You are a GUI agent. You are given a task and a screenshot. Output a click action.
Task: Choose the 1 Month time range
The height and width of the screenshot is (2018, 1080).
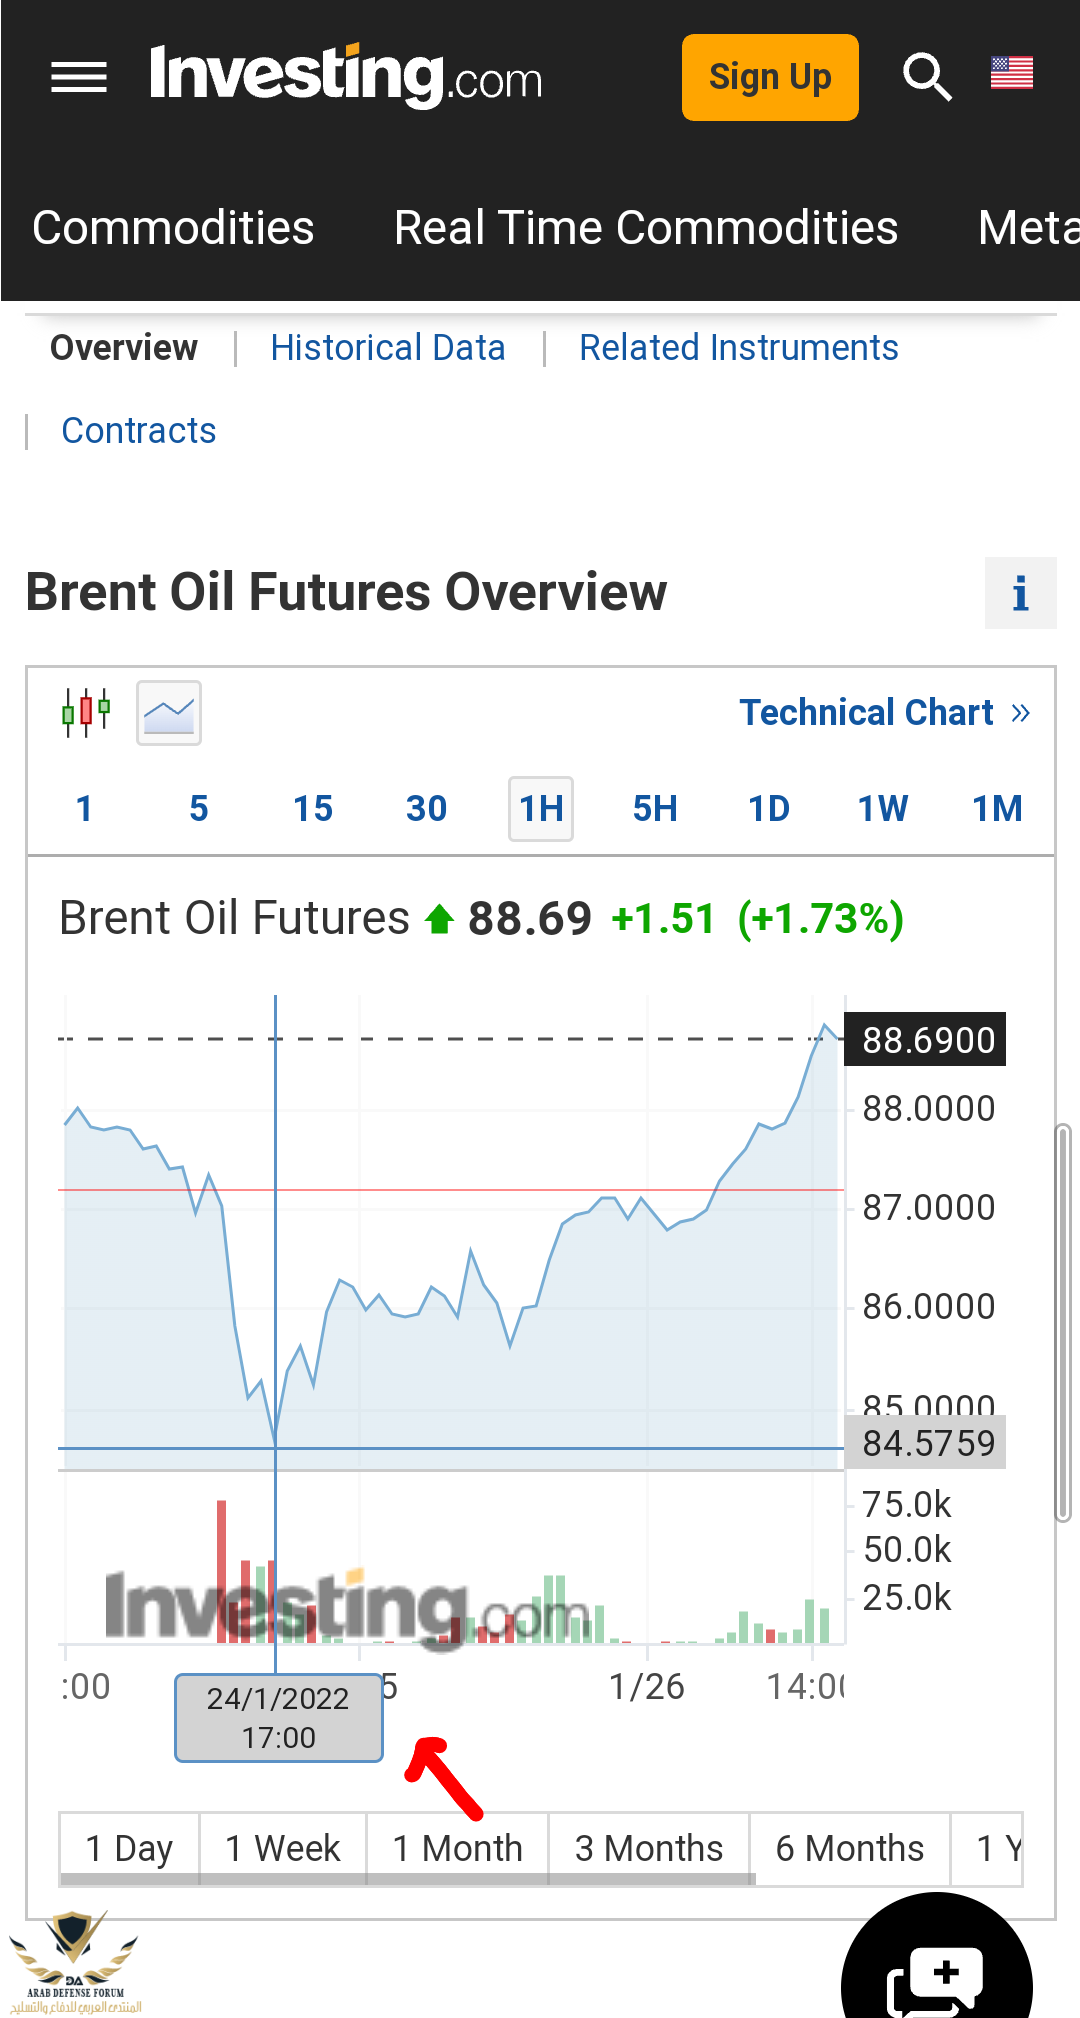(457, 1848)
